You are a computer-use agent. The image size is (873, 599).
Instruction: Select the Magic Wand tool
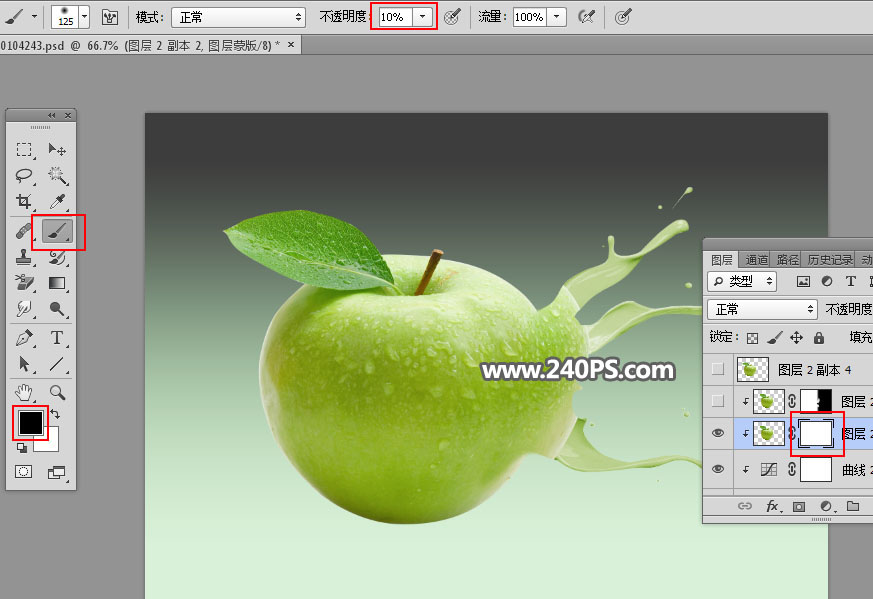pos(56,175)
